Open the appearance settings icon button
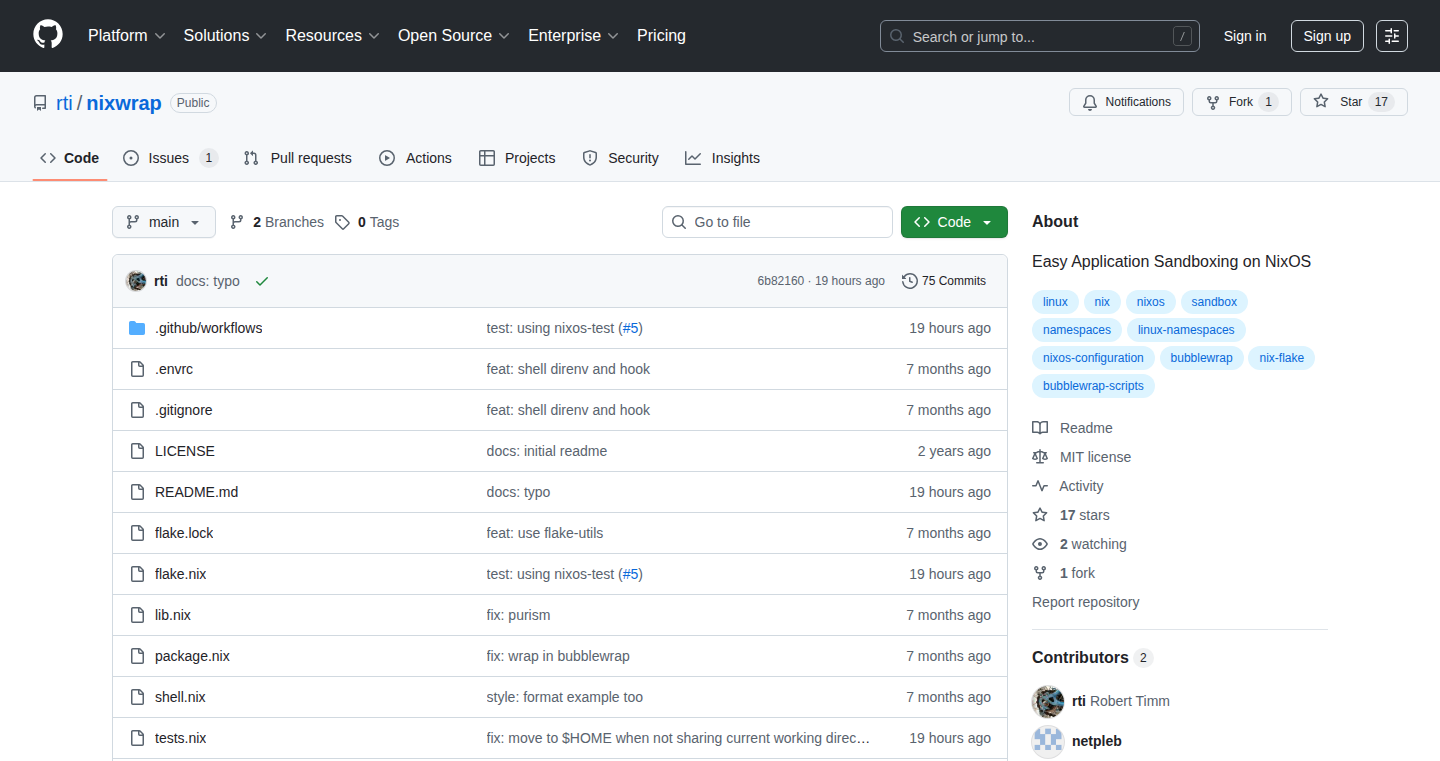This screenshot has height=761, width=1440. (x=1392, y=36)
